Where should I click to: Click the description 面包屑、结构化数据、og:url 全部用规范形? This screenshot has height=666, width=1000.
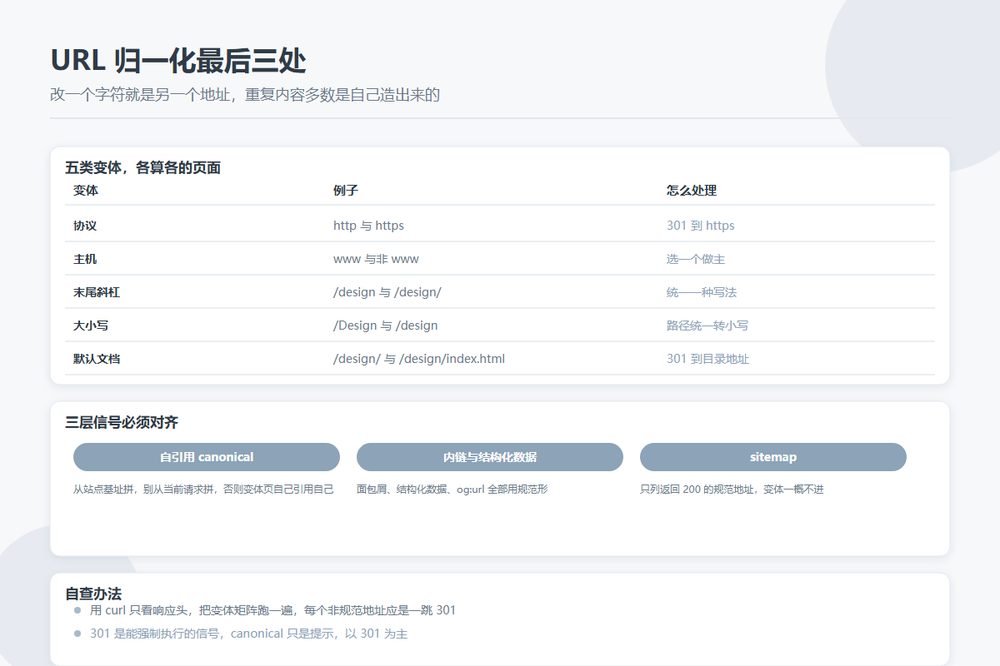[452, 489]
